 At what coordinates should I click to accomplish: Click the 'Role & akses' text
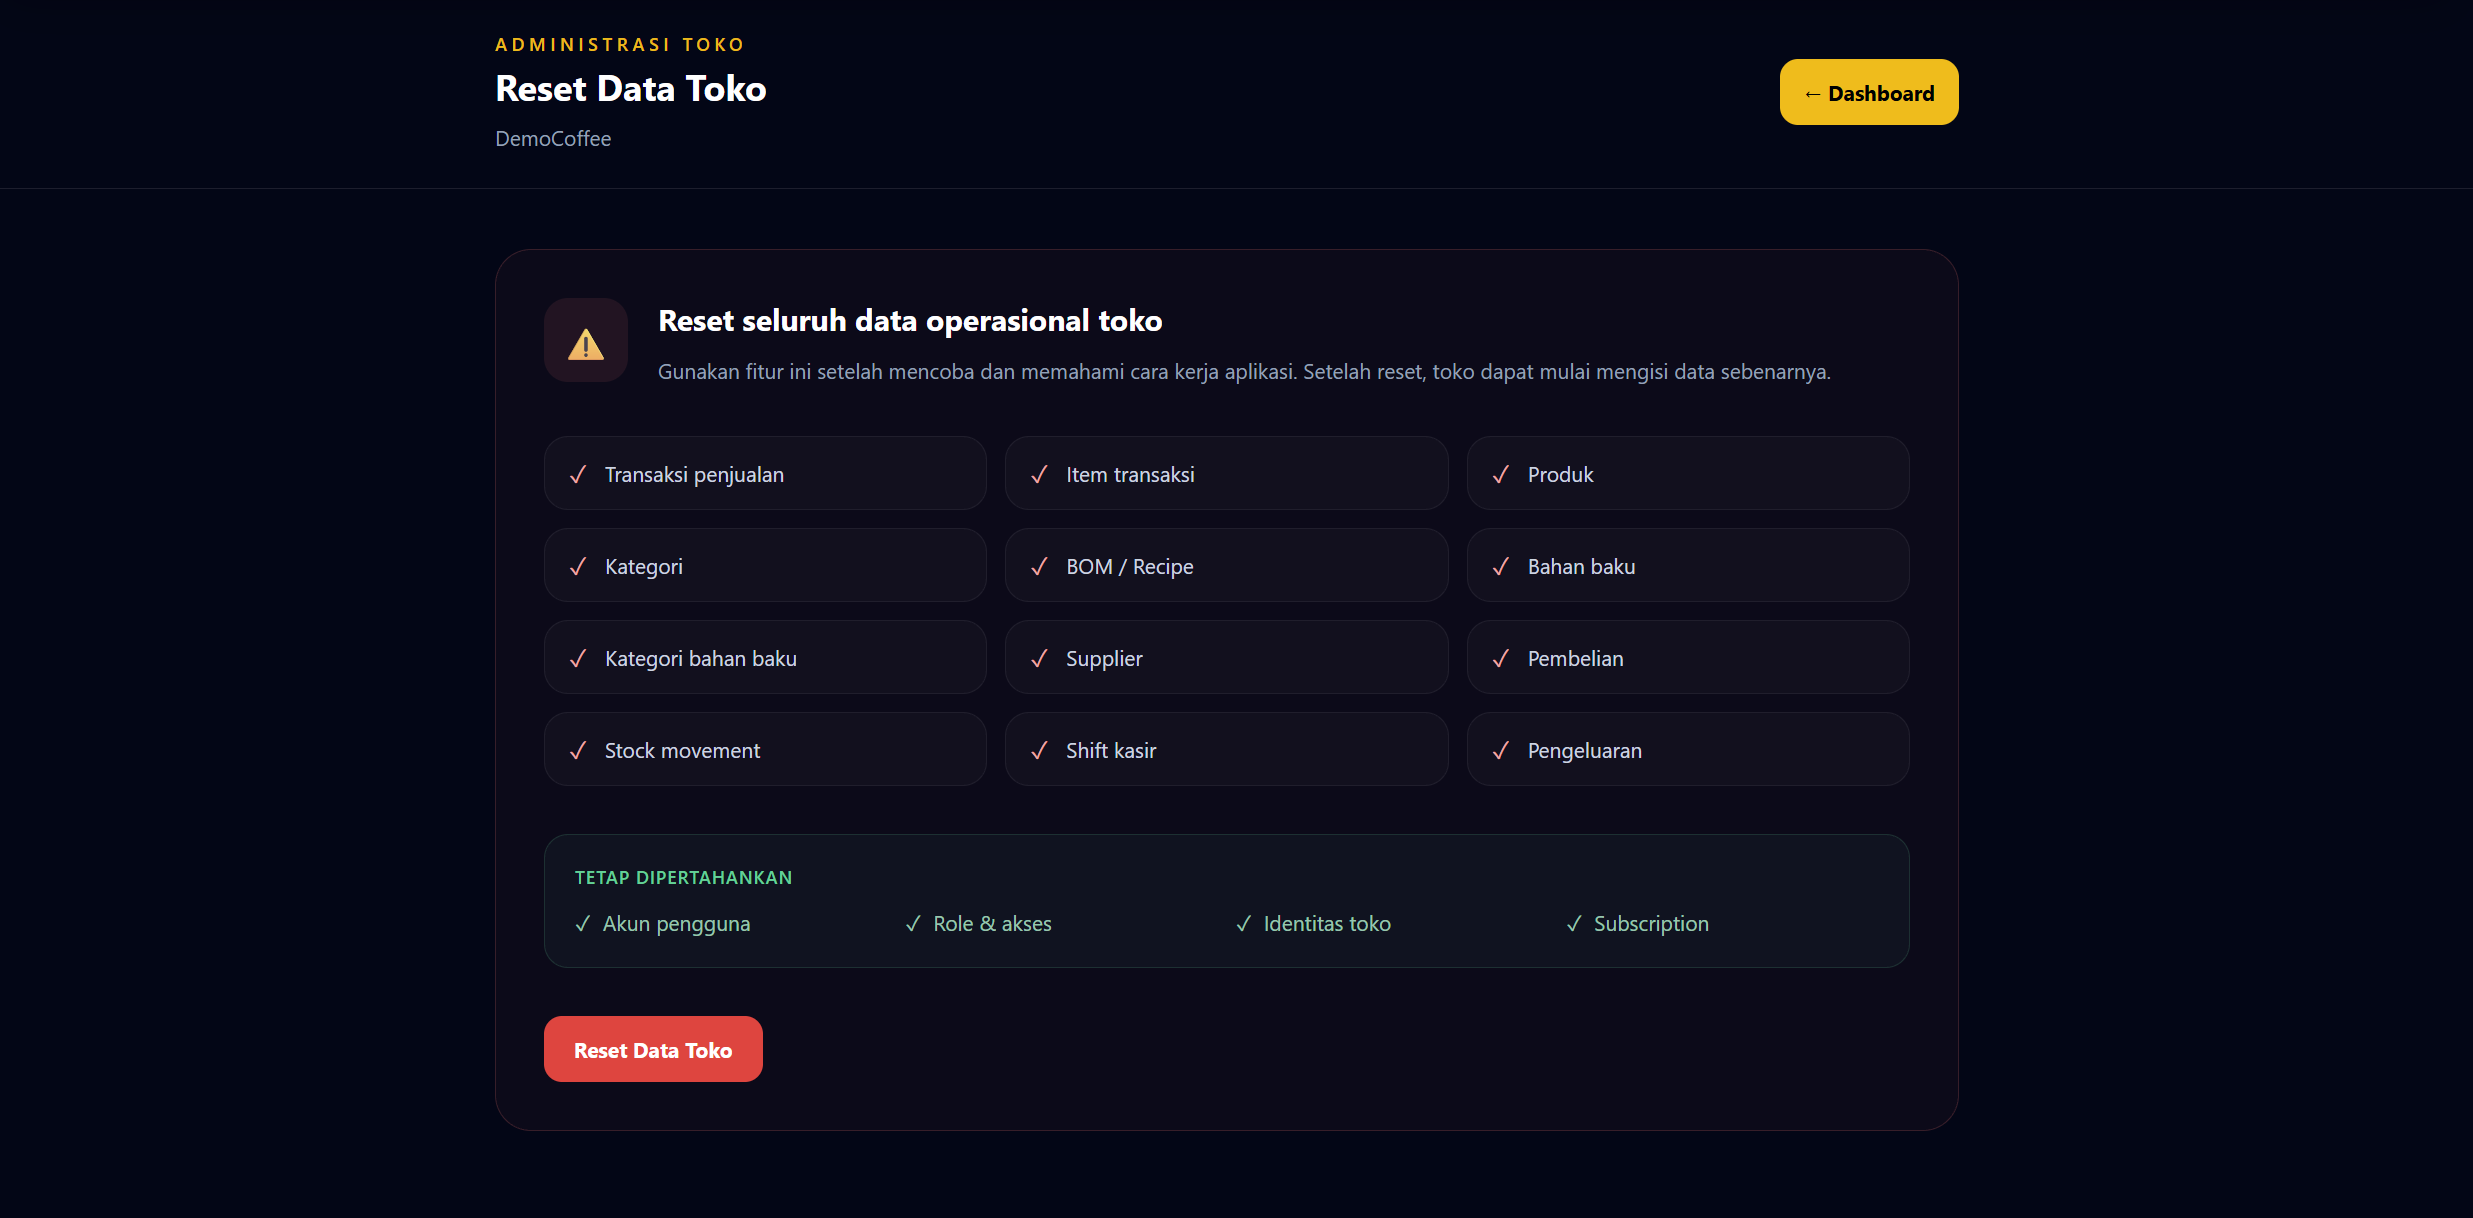pyautogui.click(x=992, y=923)
